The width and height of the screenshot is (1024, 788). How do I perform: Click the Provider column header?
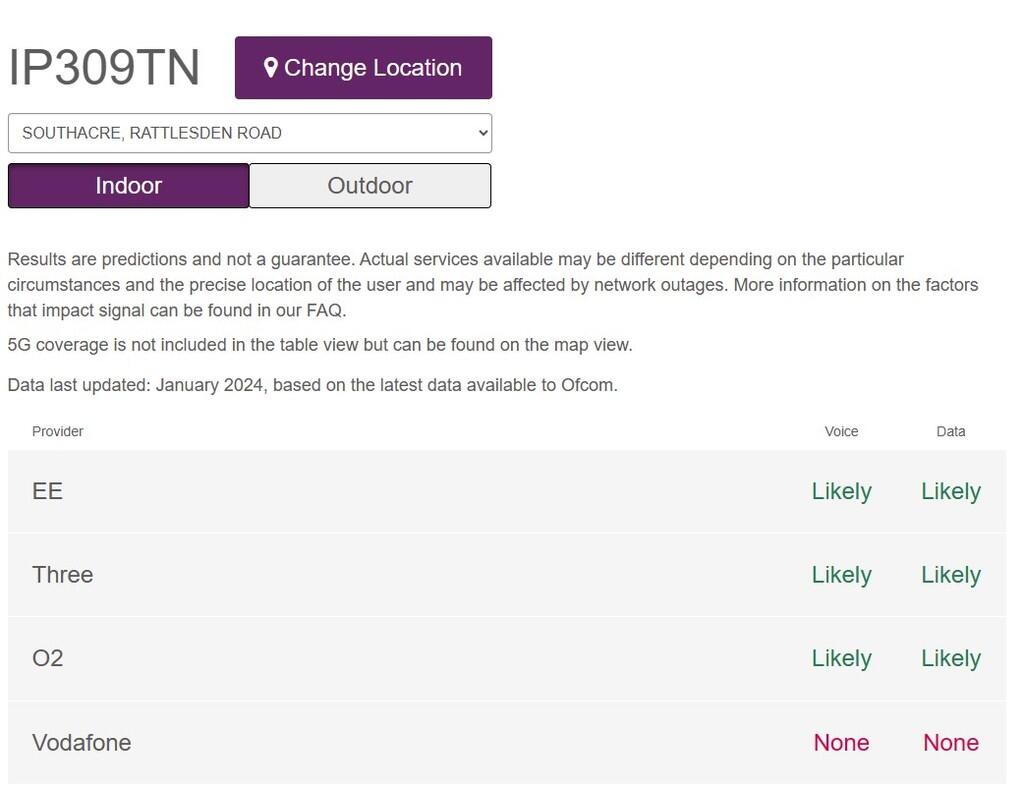[58, 431]
